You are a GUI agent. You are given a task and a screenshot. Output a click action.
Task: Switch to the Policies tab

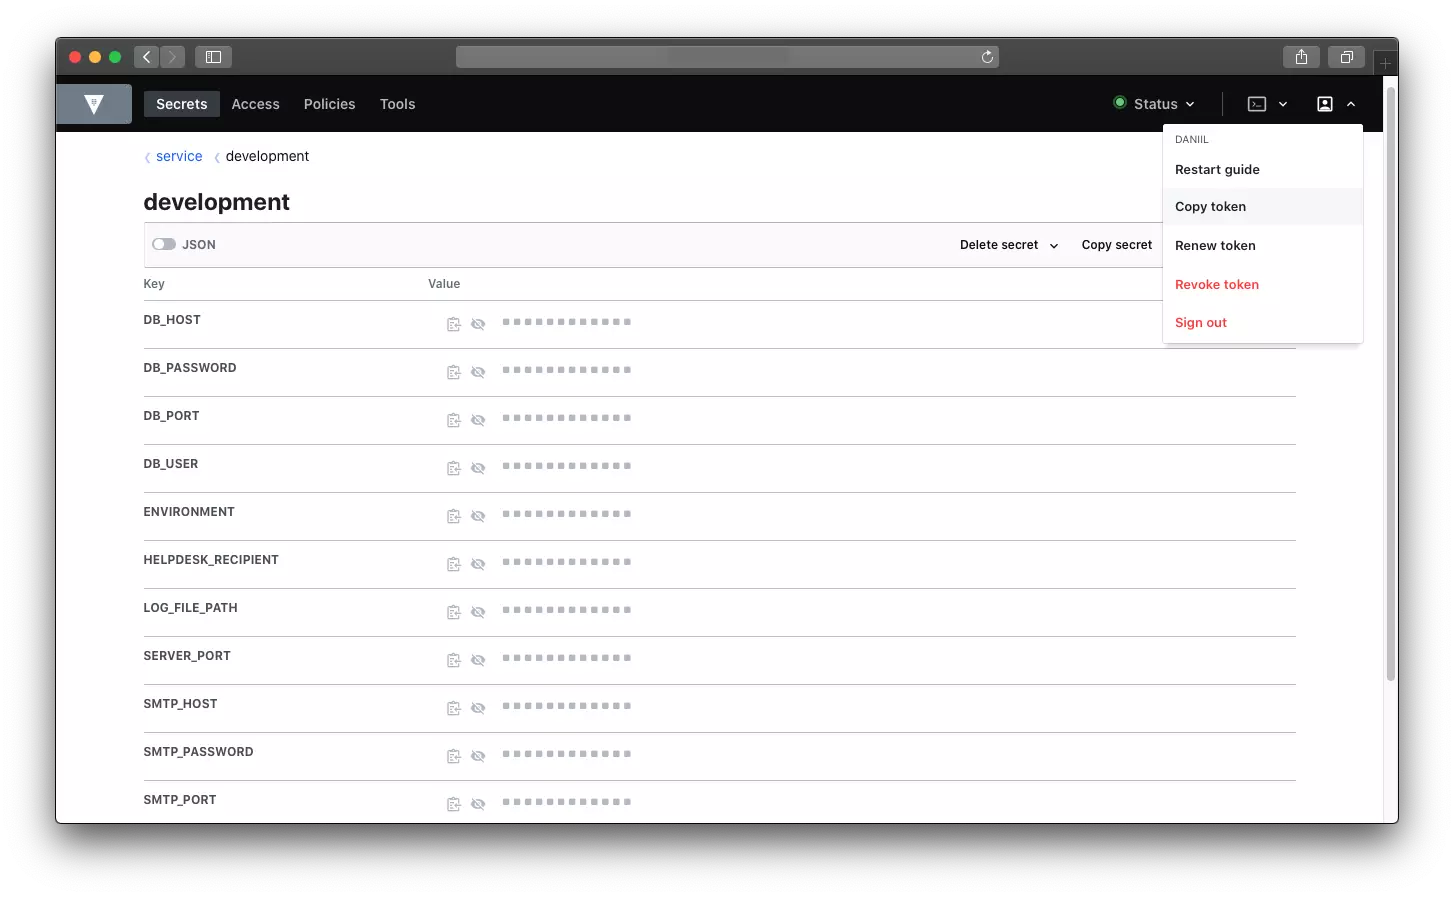(x=330, y=104)
